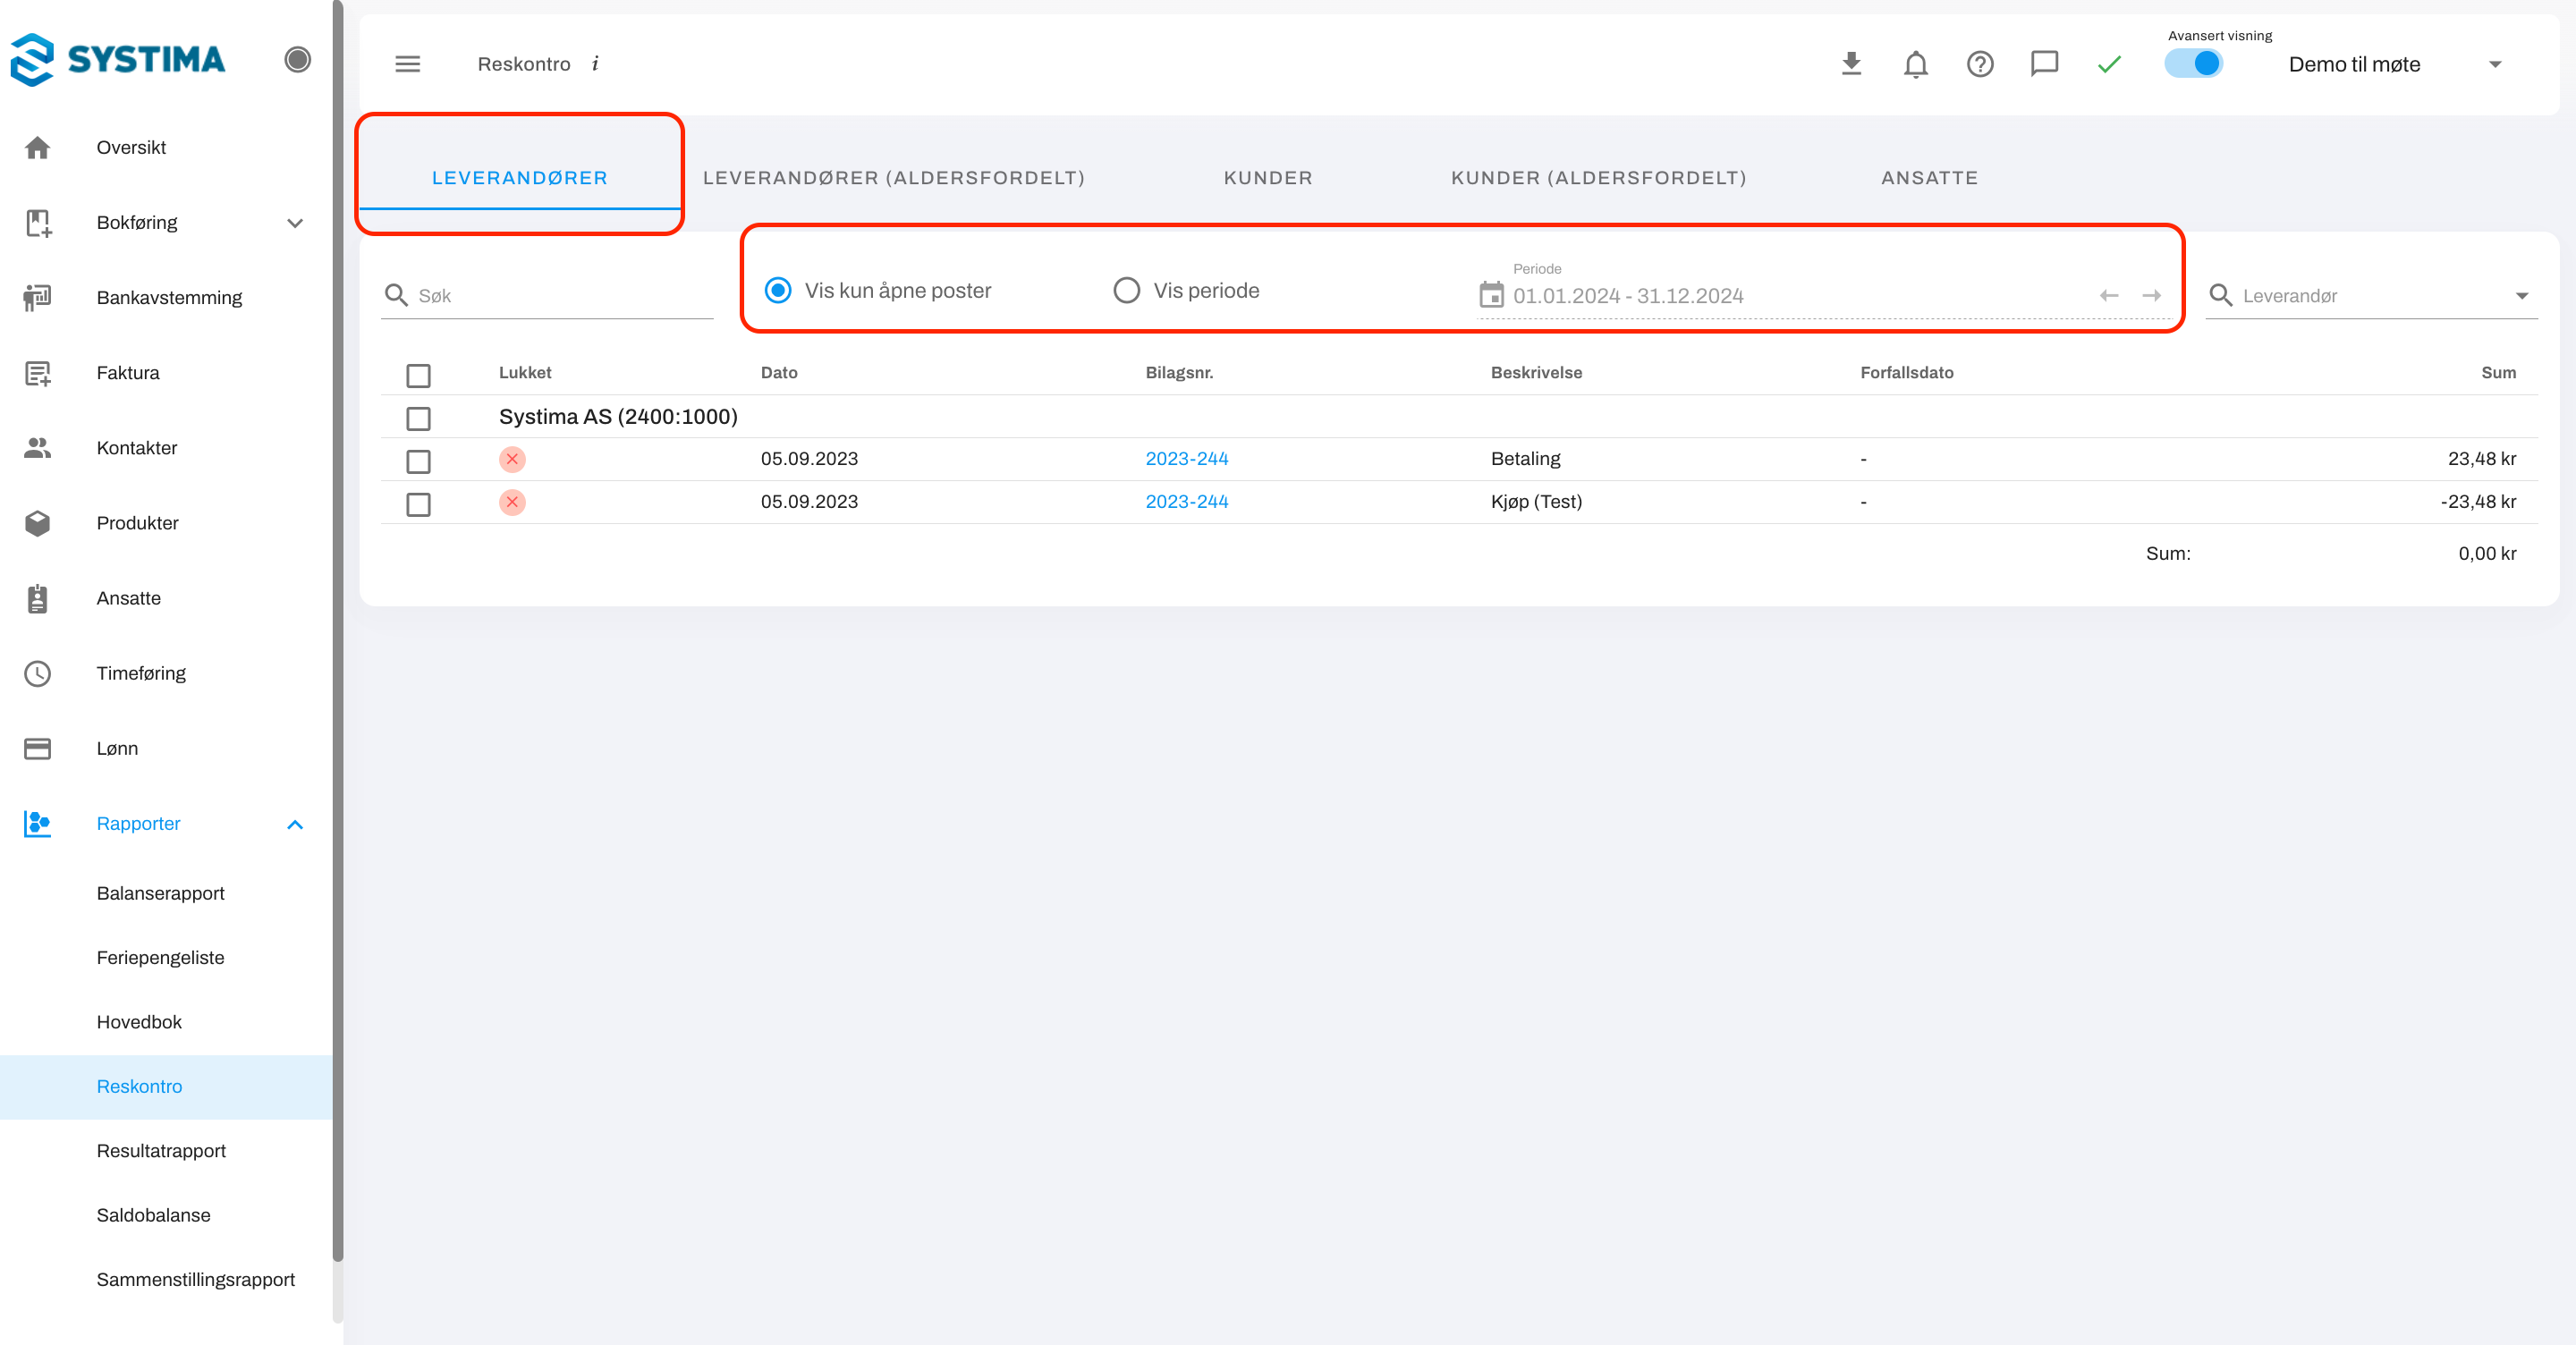
Task: Click the green checkmark icon
Action: (2109, 64)
